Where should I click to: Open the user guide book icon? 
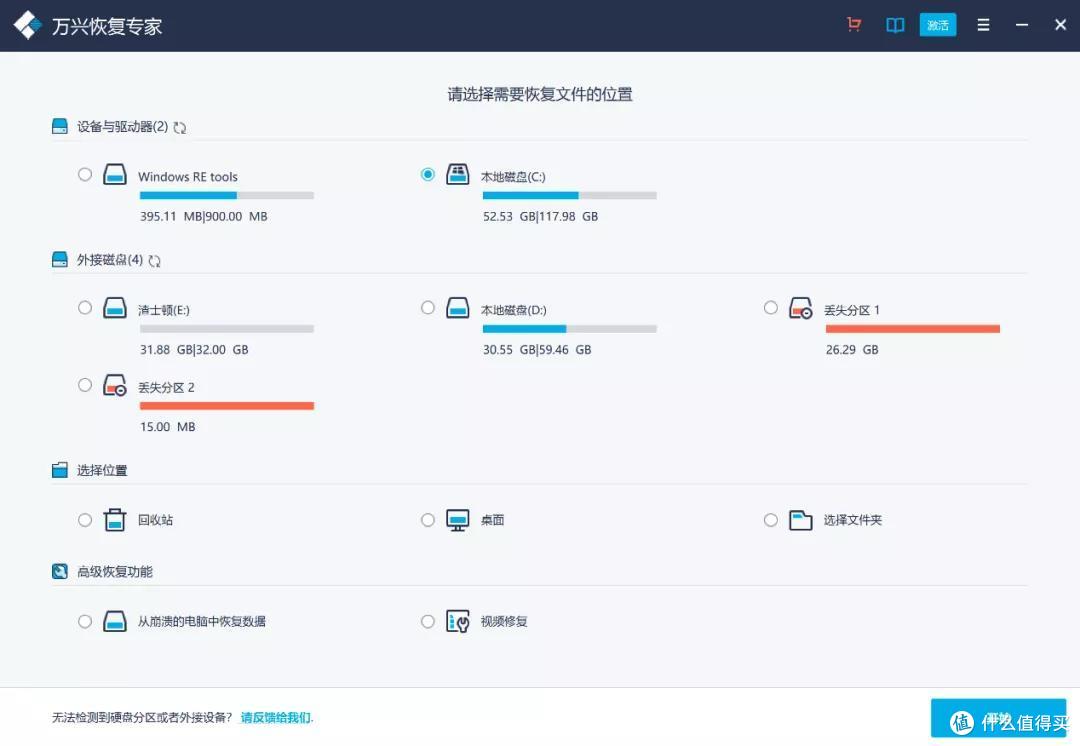click(895, 25)
